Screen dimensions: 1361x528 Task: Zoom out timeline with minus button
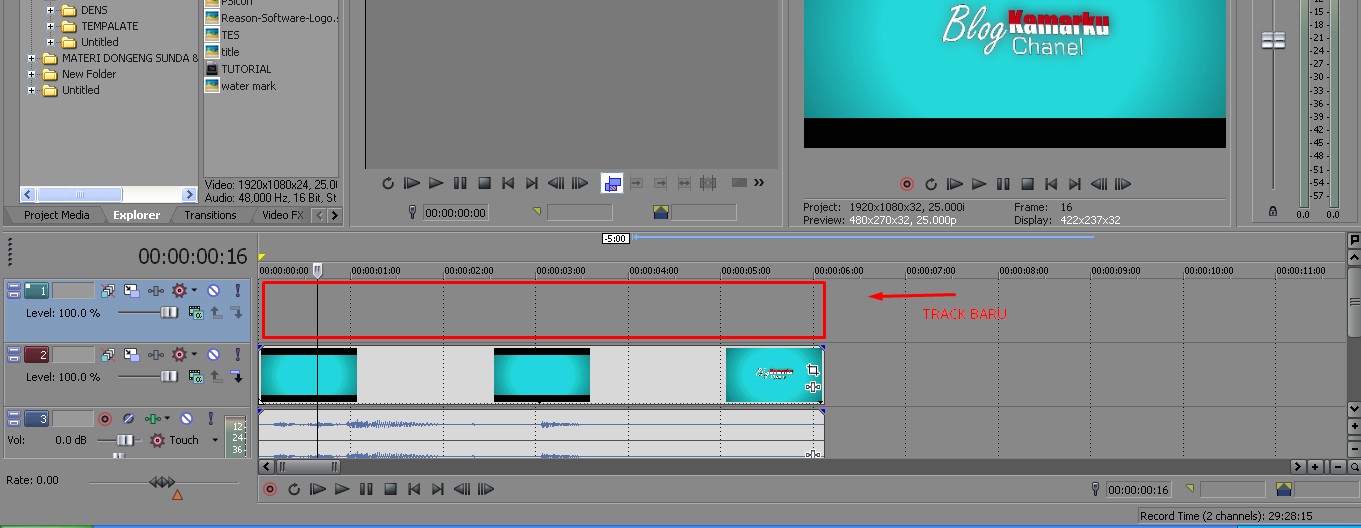(1338, 467)
